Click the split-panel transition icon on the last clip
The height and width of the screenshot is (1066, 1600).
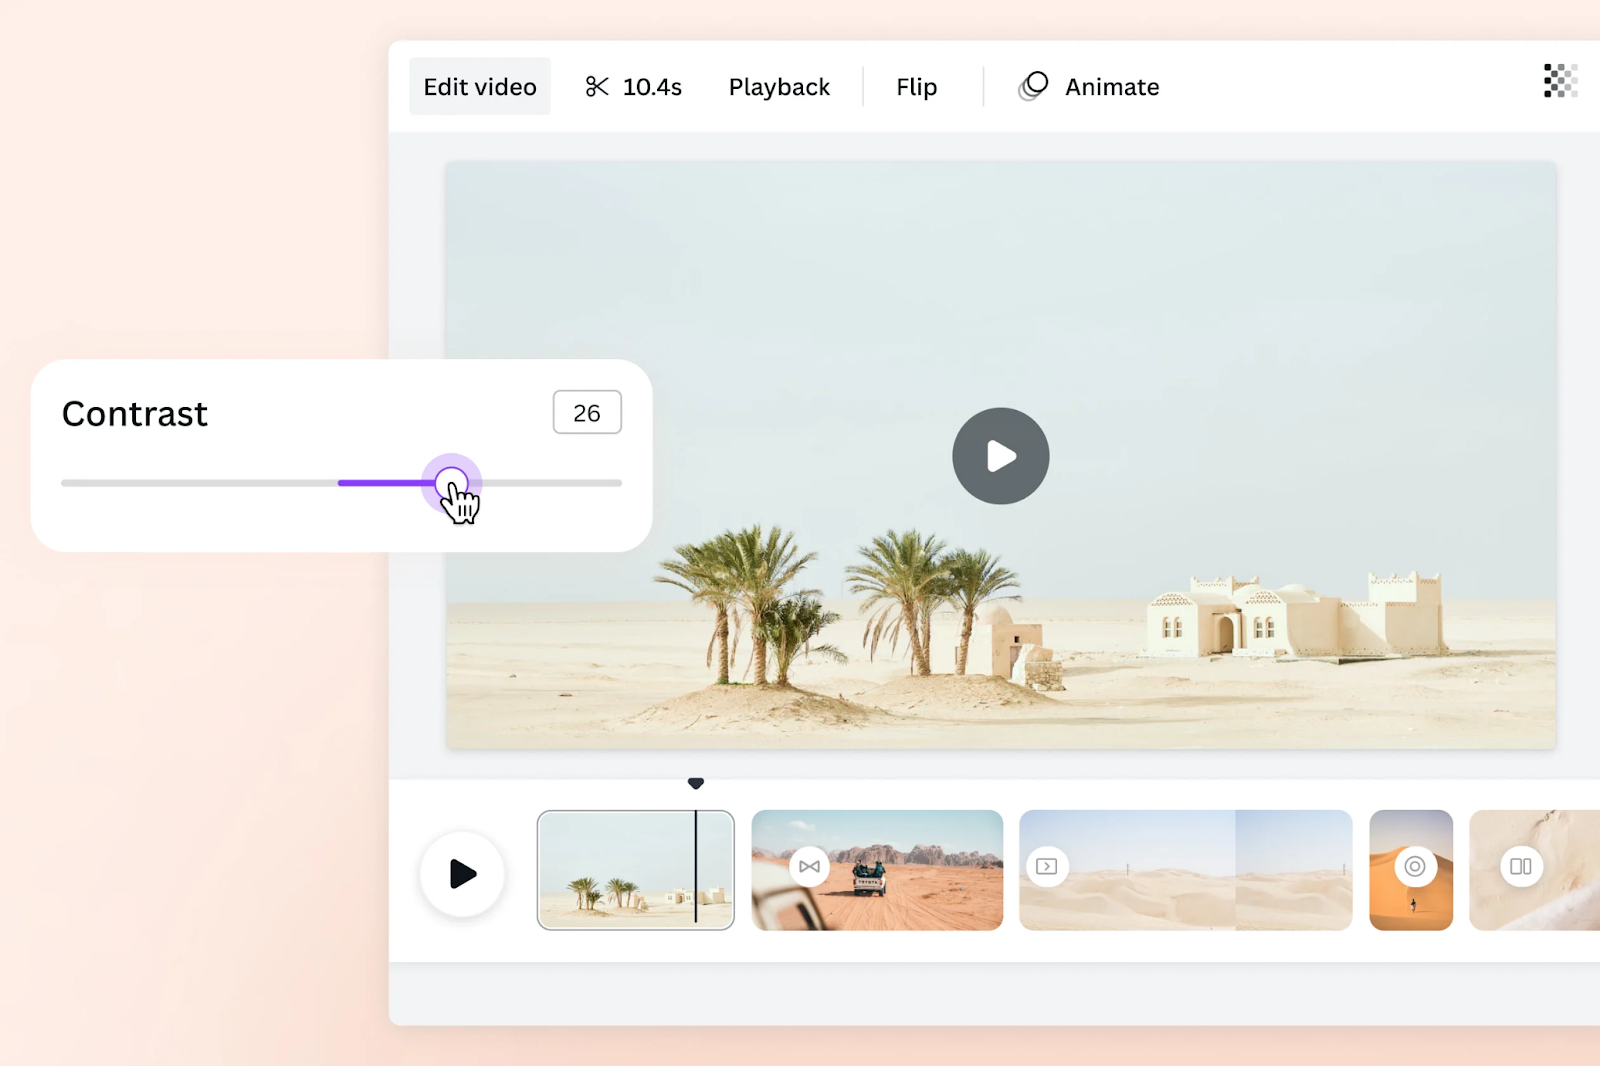pos(1521,866)
